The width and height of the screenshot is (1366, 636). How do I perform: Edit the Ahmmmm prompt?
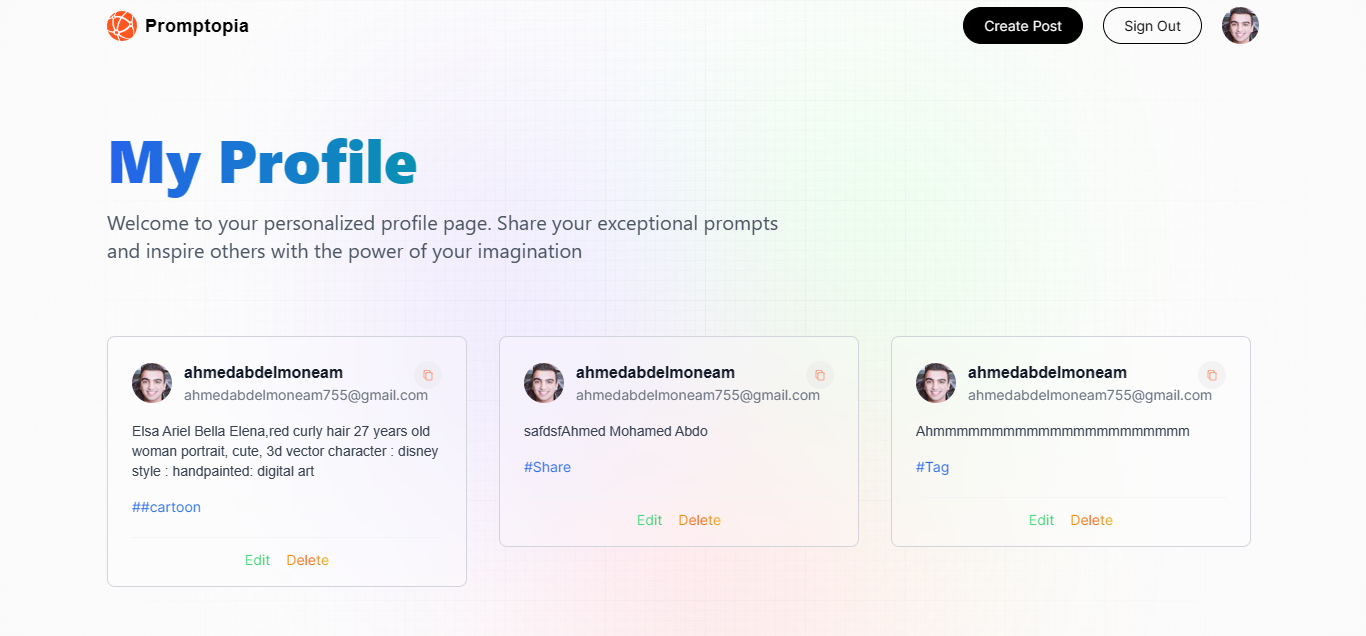pyautogui.click(x=1041, y=520)
